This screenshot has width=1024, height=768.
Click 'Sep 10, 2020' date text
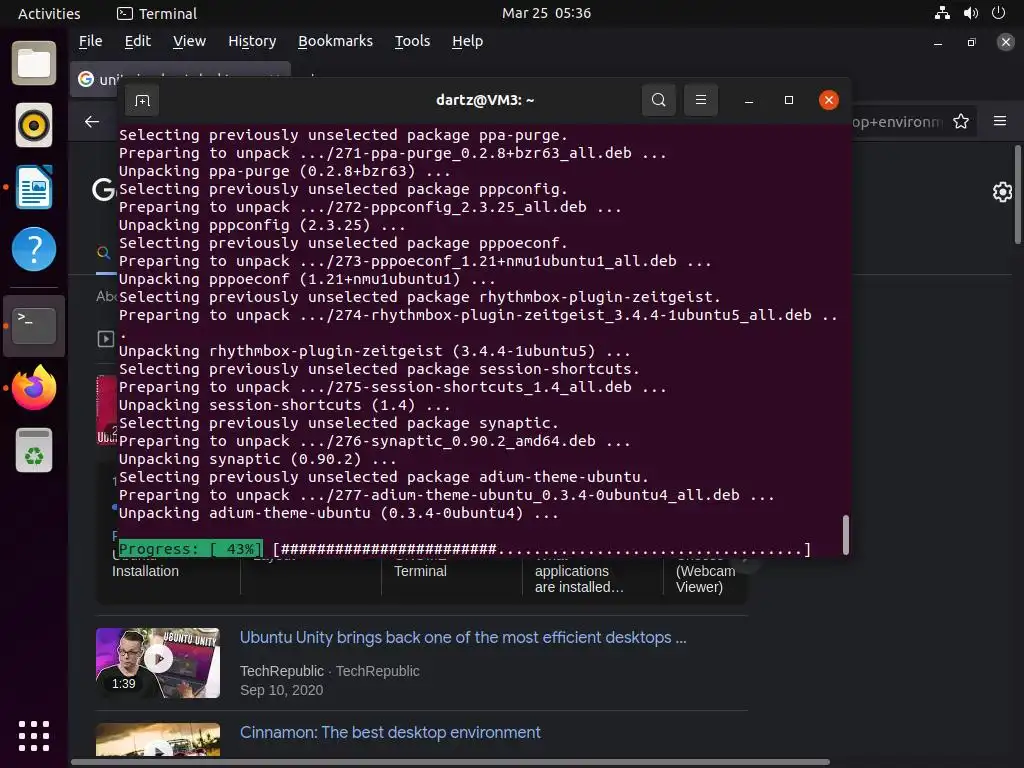tap(281, 690)
